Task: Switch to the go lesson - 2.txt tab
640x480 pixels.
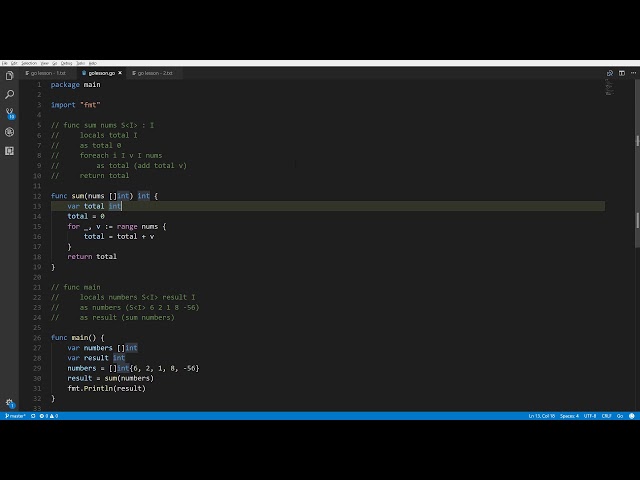Action: (x=155, y=73)
